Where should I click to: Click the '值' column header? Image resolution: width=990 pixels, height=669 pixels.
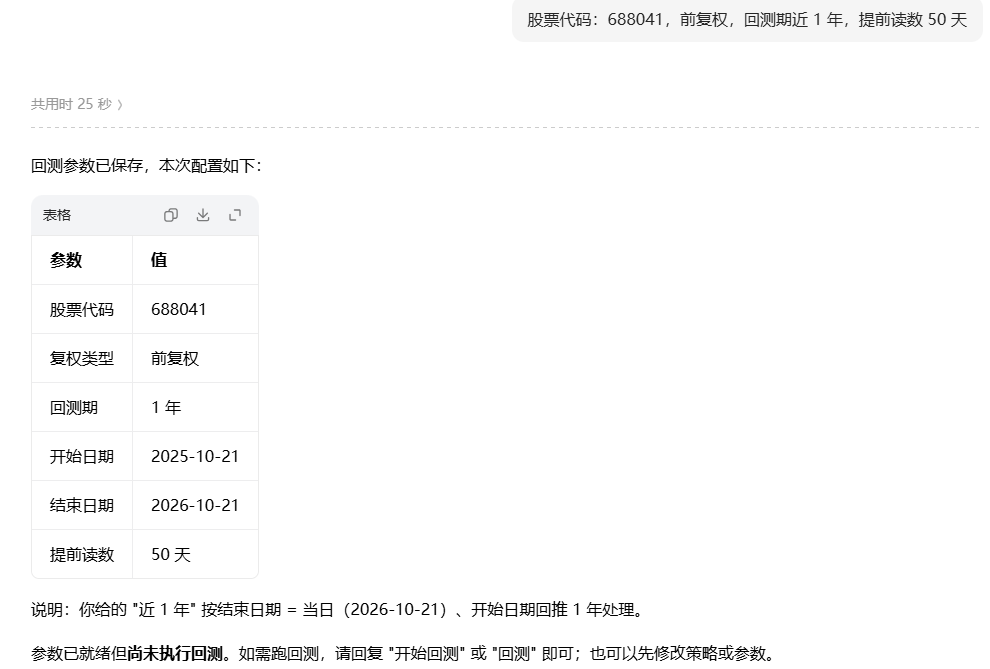pos(159,260)
